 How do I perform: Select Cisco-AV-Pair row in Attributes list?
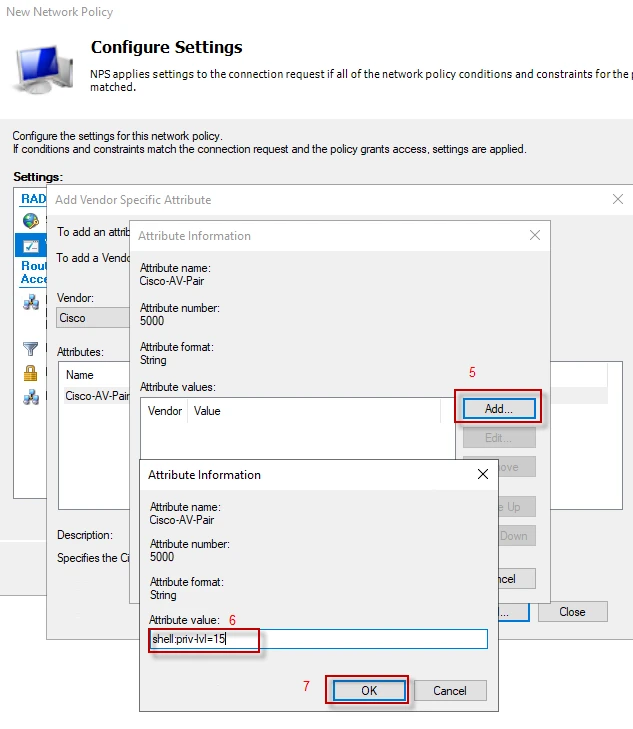[x=97, y=396]
